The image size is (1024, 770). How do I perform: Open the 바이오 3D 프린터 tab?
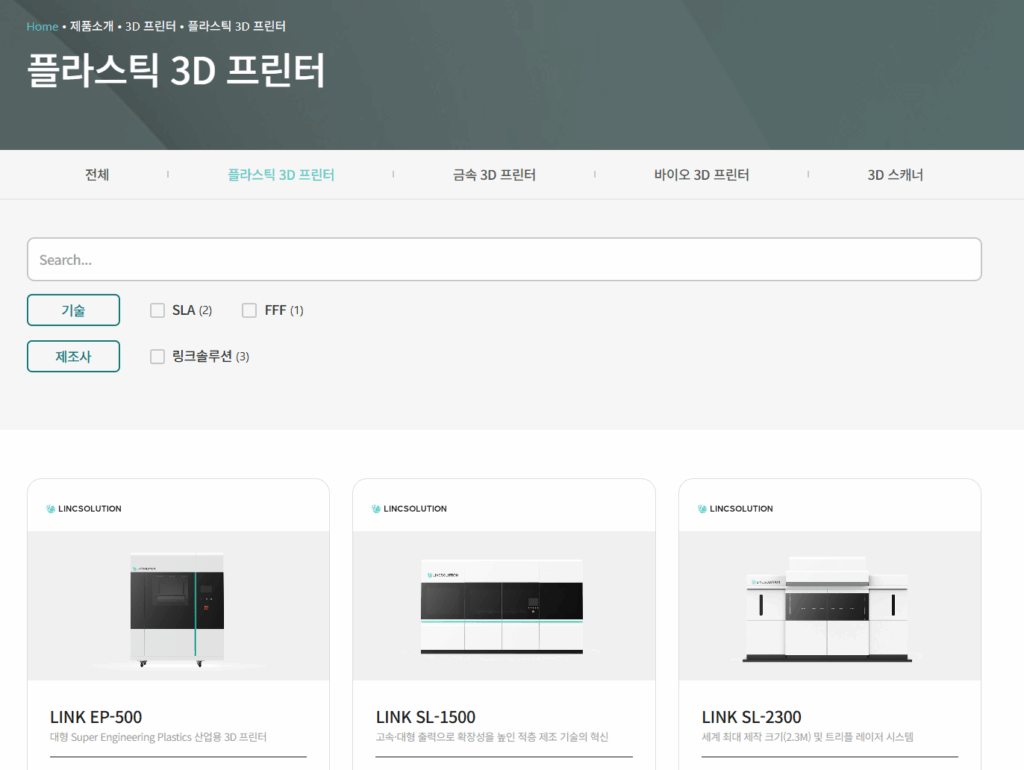pos(701,175)
